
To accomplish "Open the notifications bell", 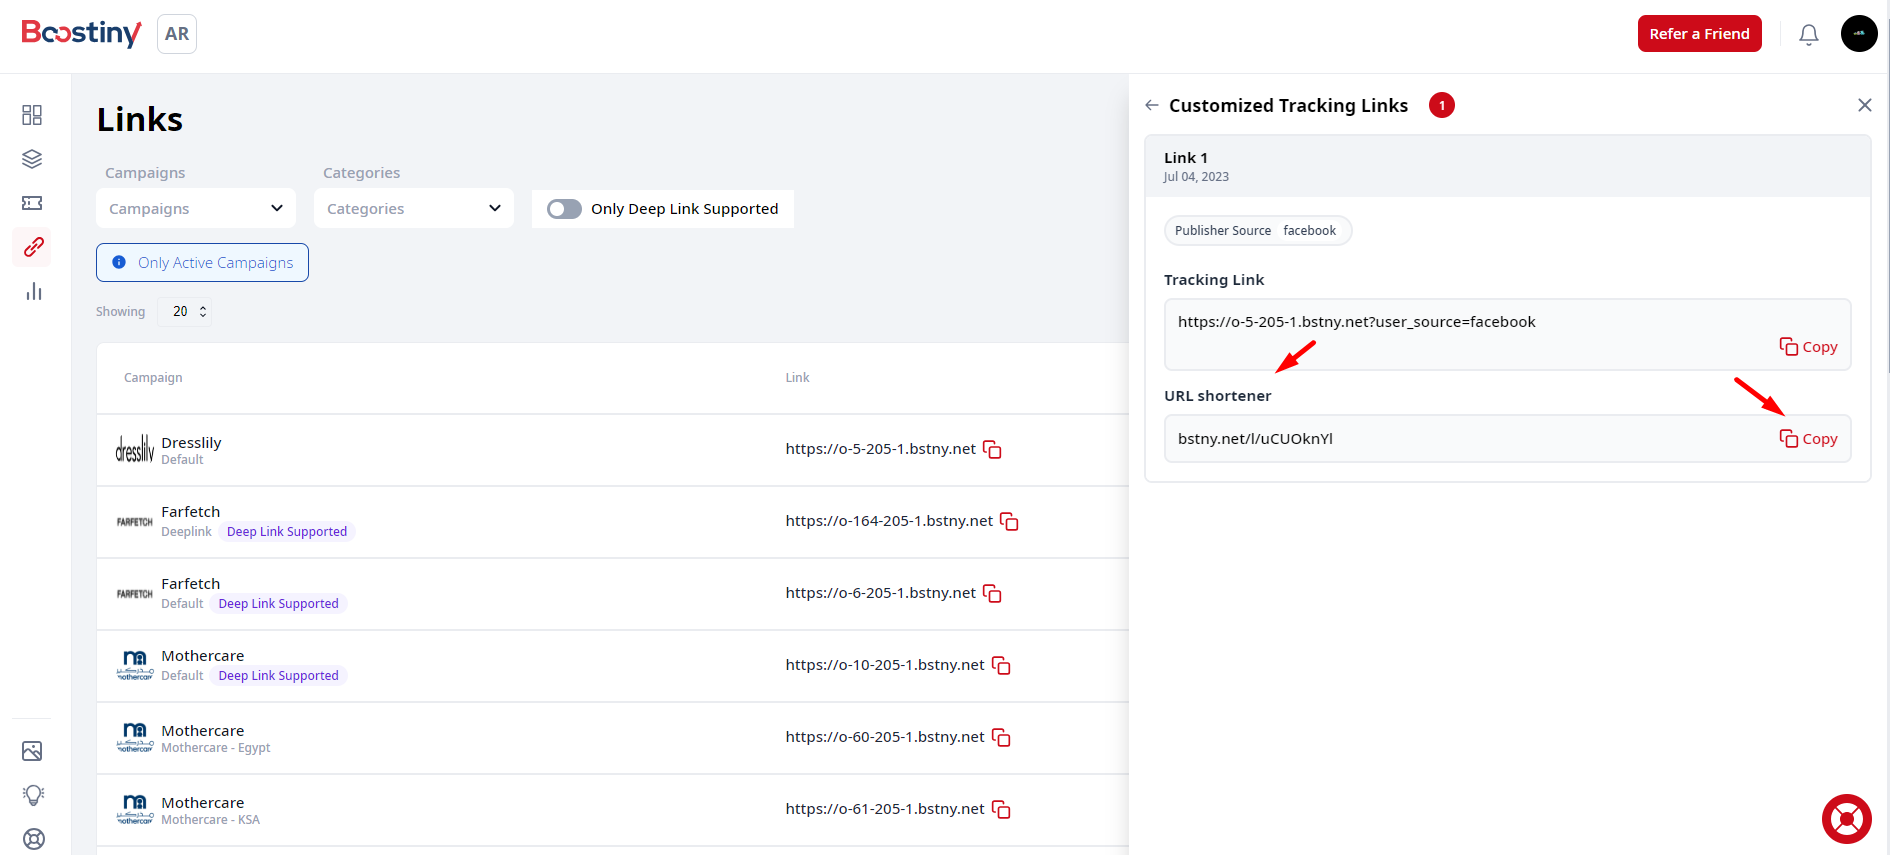I will 1808,35.
